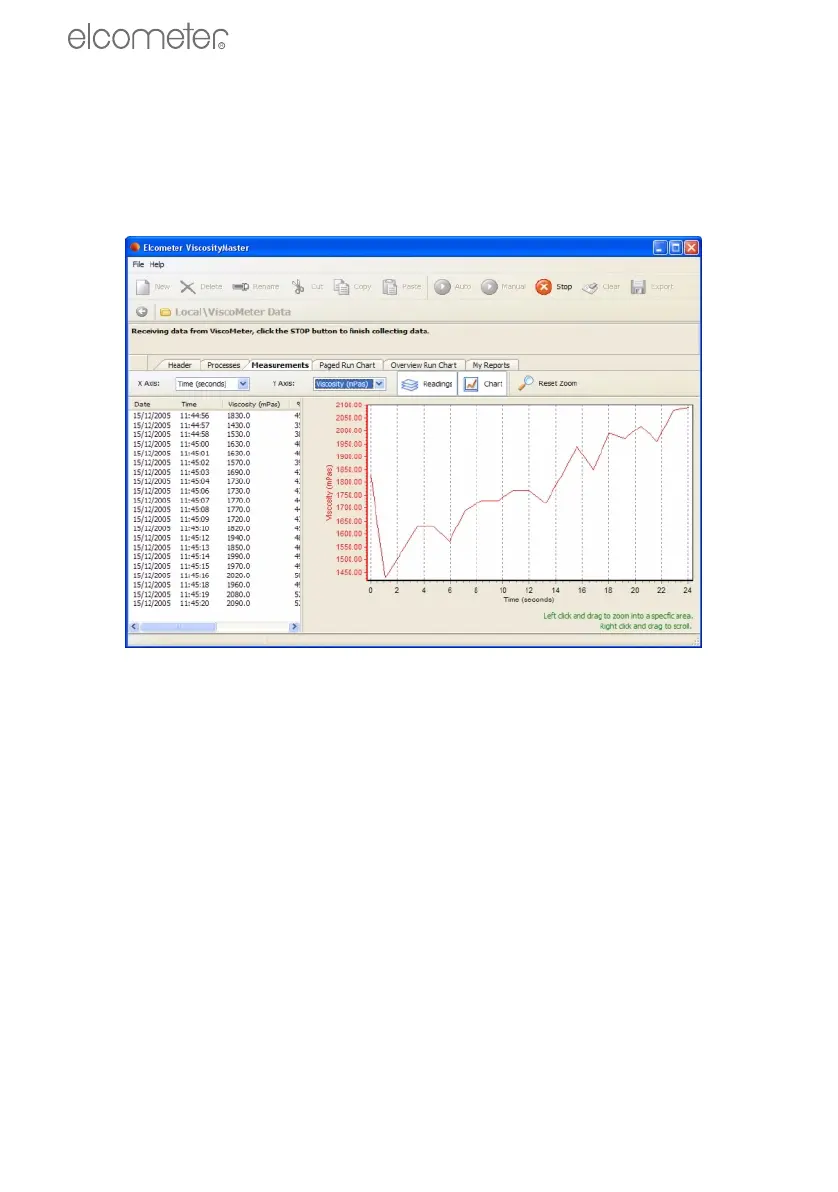
Task: Click the viscosity value 1690.0
Action: point(238,472)
